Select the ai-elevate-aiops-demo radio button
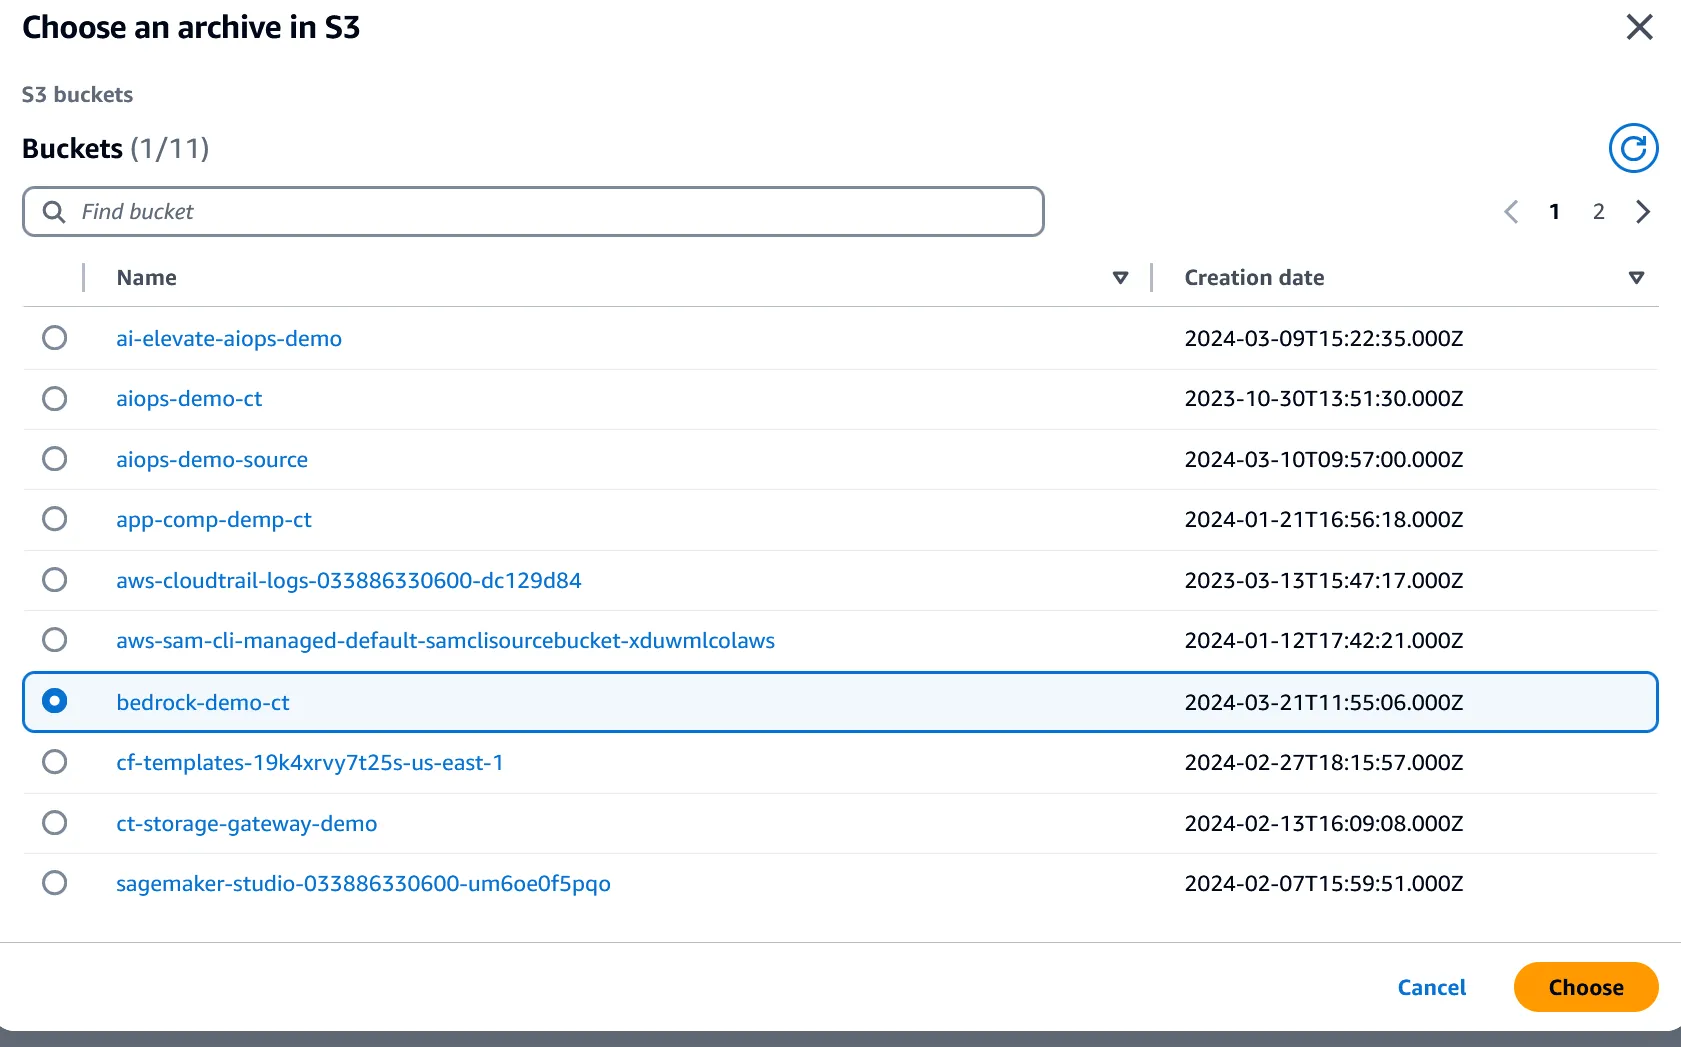The width and height of the screenshot is (1681, 1047). point(55,338)
